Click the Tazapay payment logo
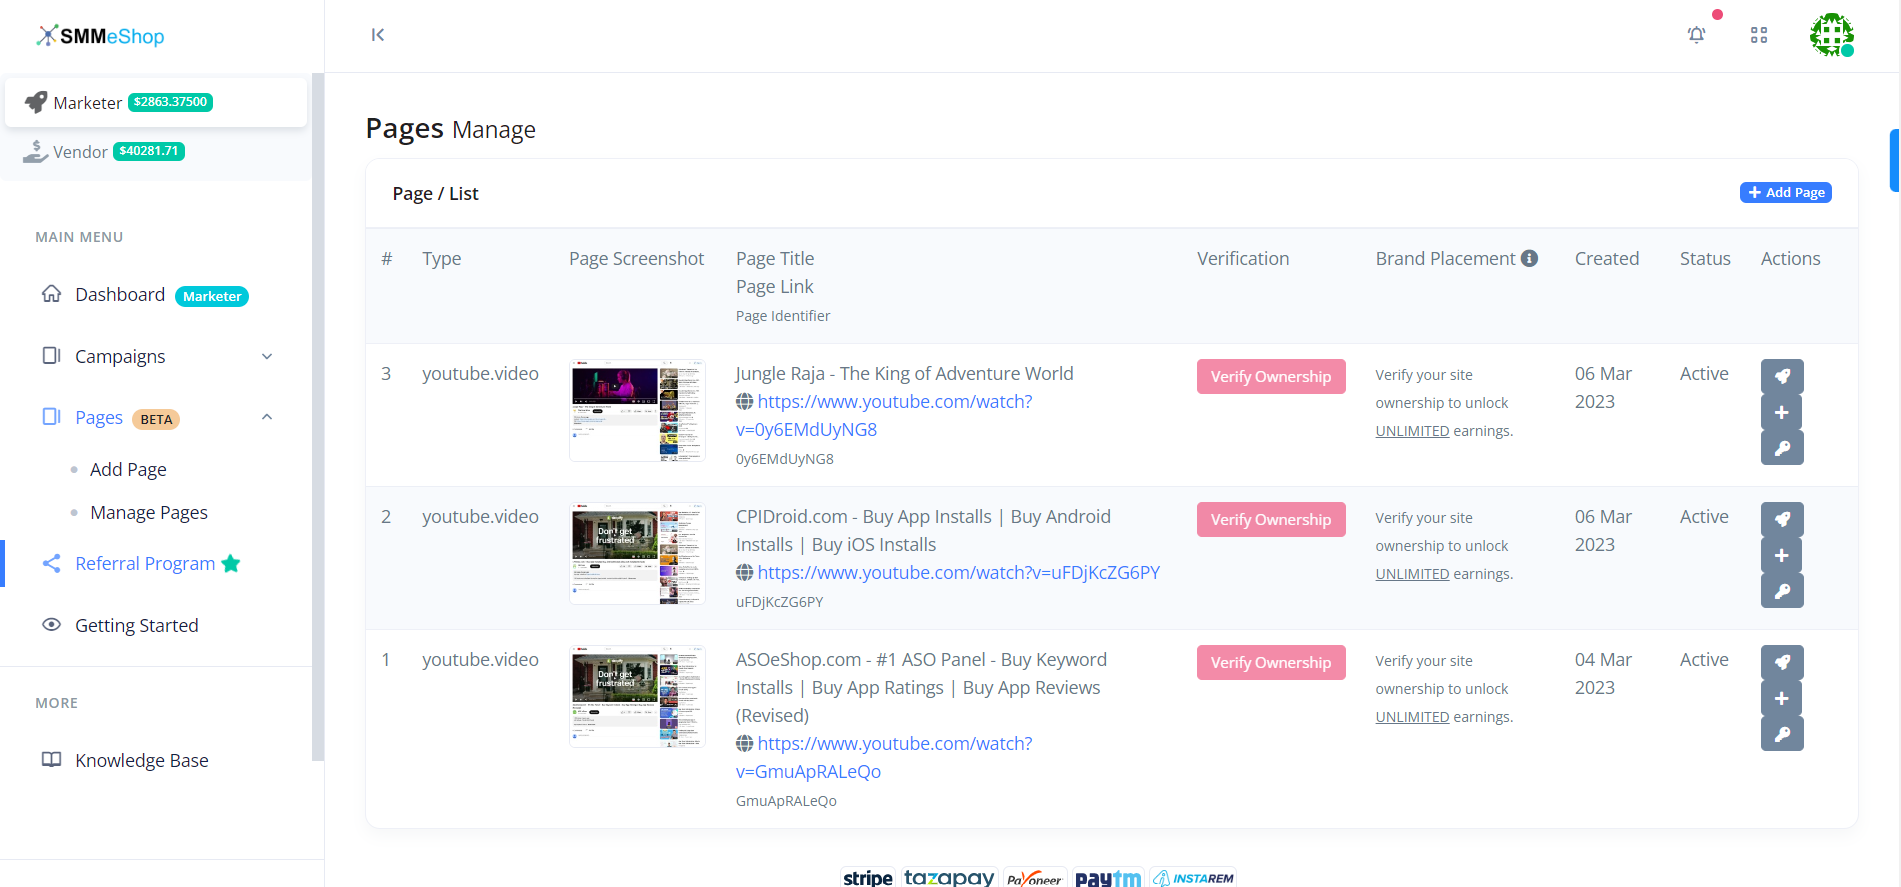This screenshot has width=1901, height=887. (949, 877)
